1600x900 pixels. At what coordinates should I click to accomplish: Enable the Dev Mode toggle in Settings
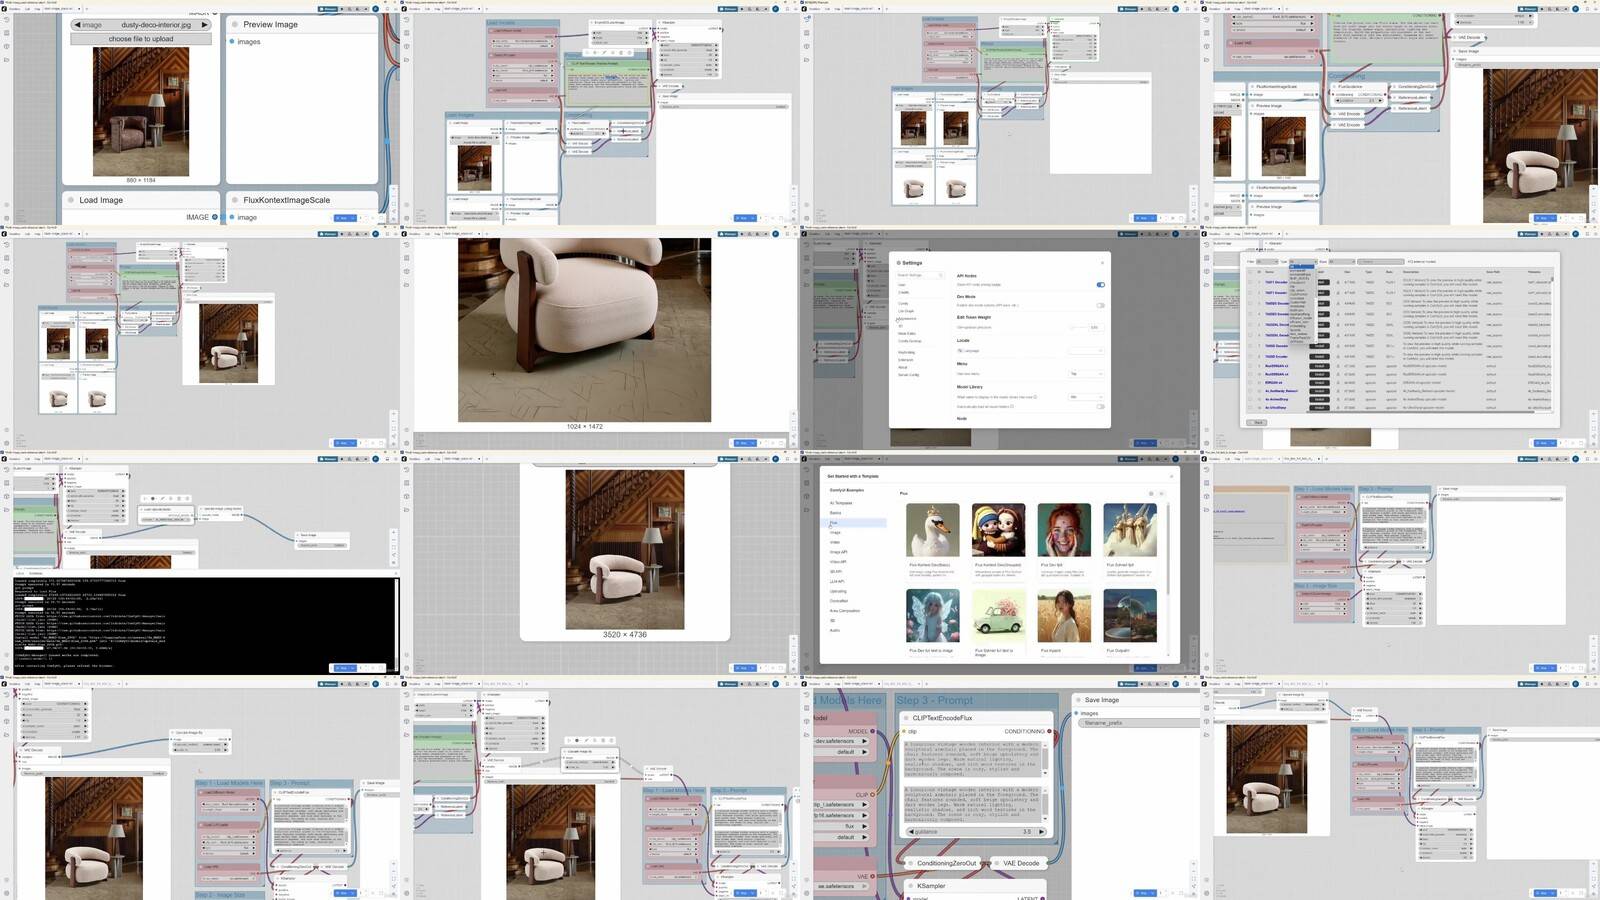coord(1100,305)
